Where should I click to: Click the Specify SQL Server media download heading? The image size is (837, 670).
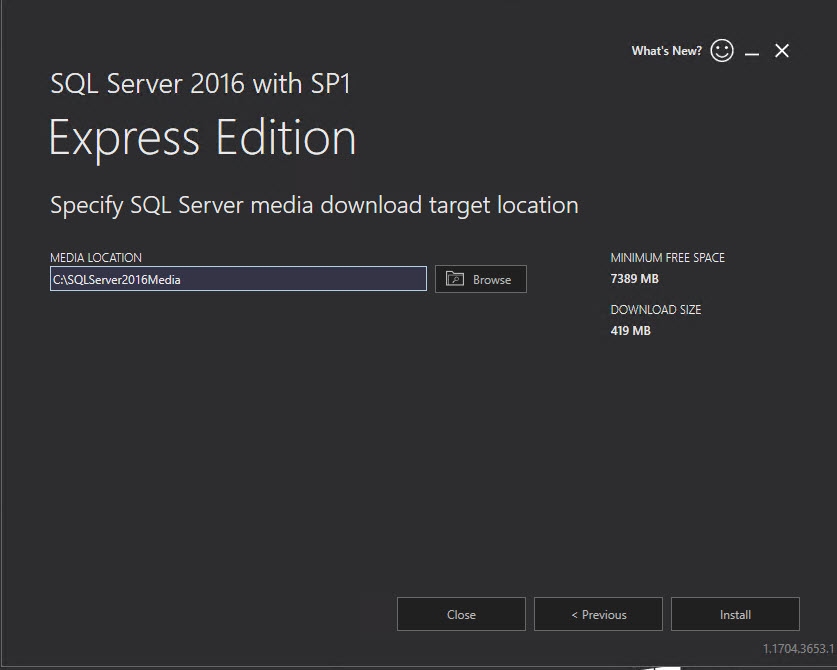(x=314, y=206)
